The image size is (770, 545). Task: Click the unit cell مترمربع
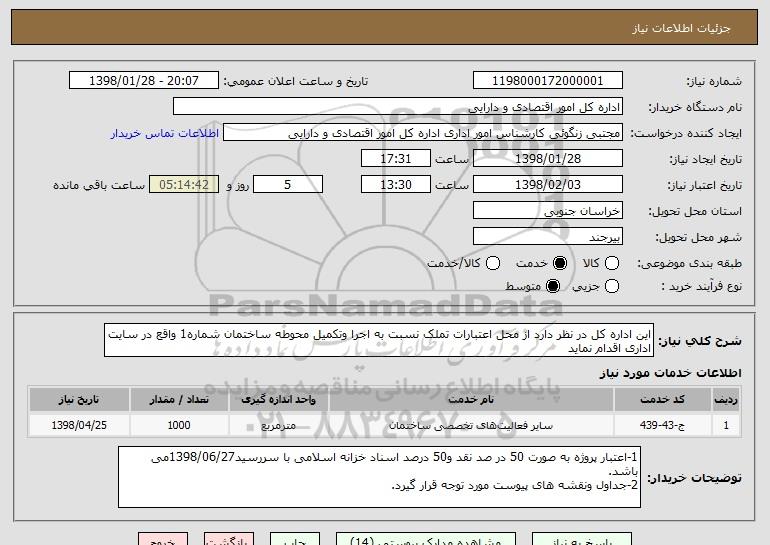pos(278,425)
